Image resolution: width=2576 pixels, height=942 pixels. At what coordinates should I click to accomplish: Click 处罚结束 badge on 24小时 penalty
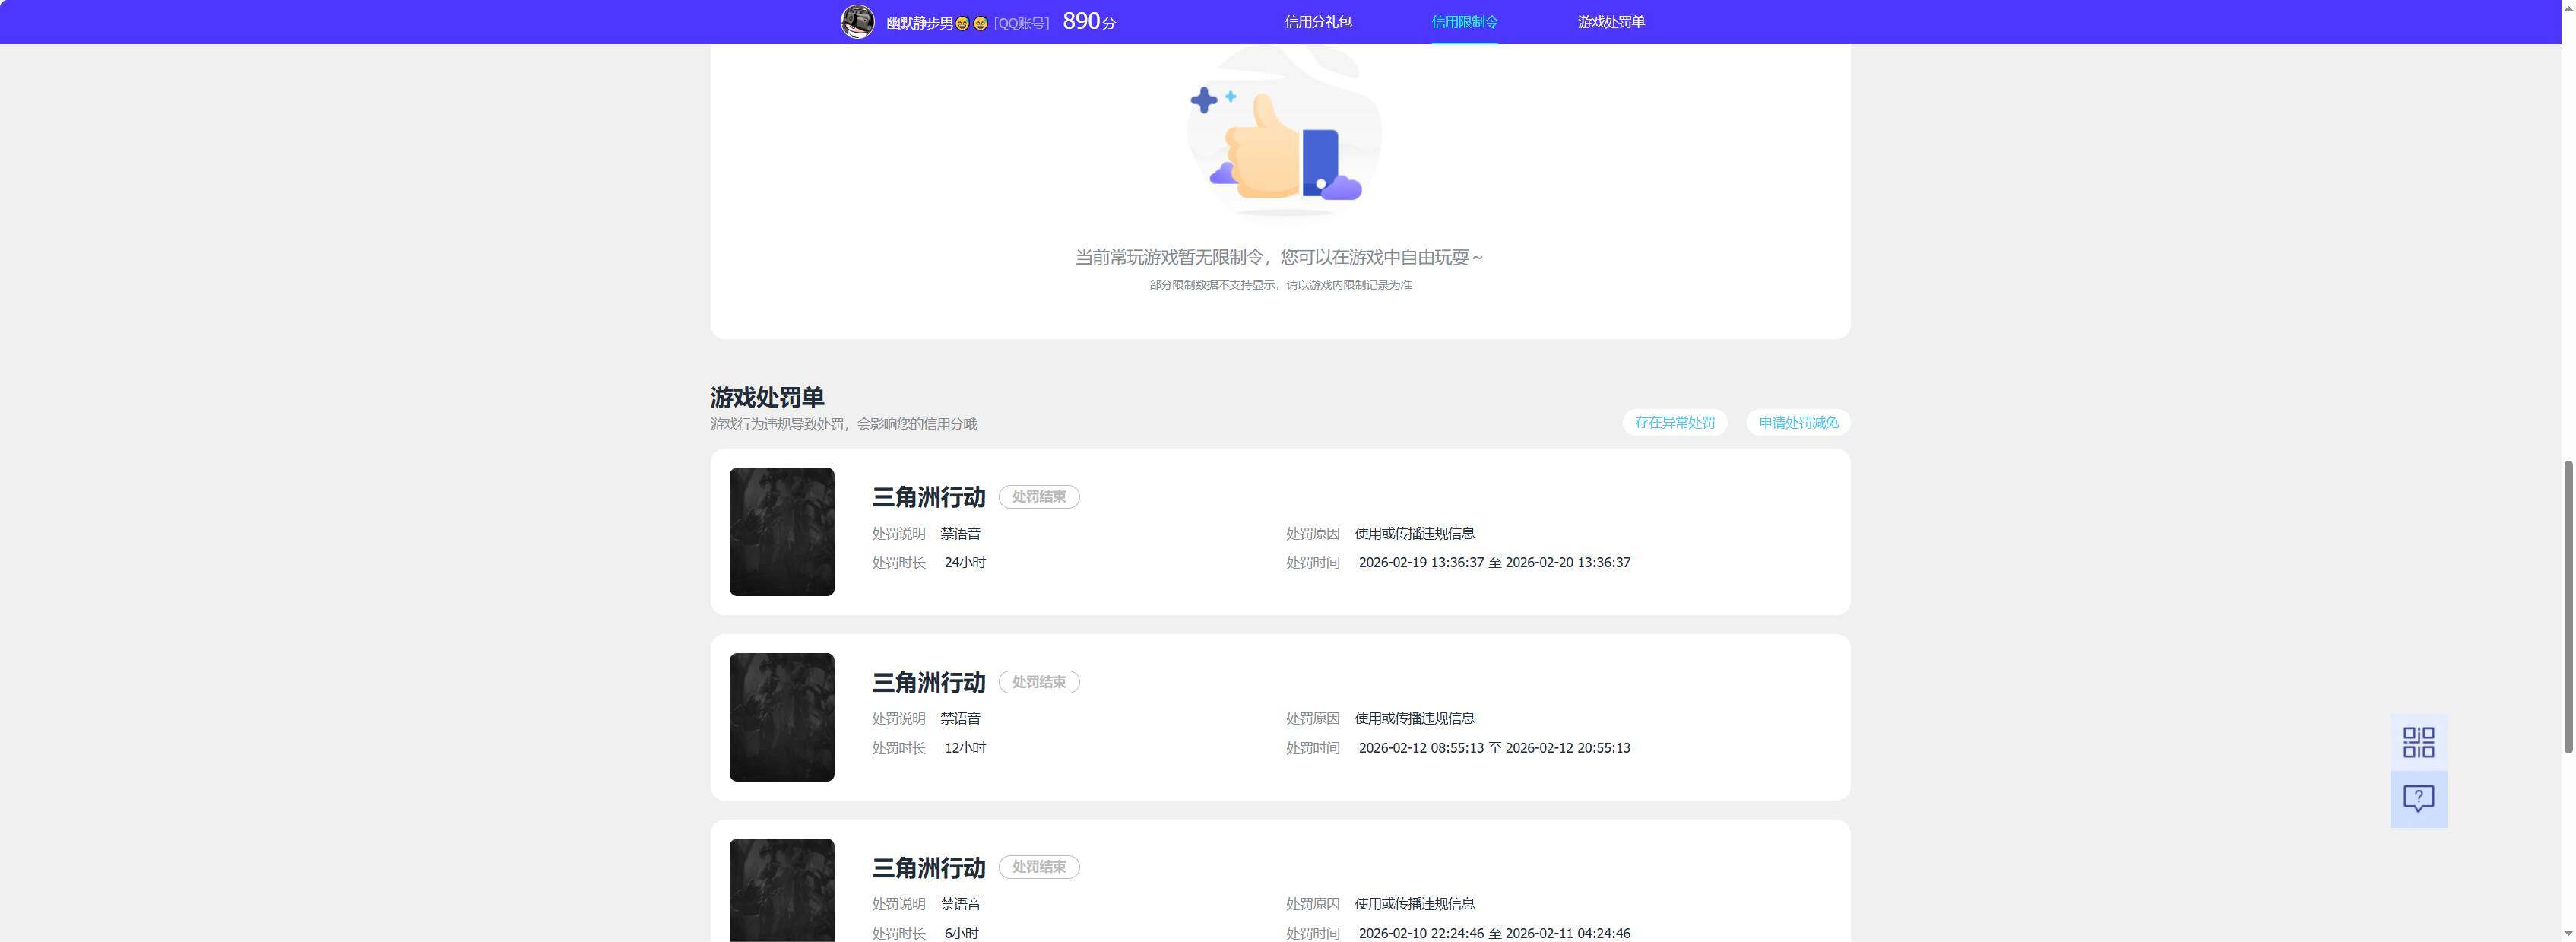1039,497
